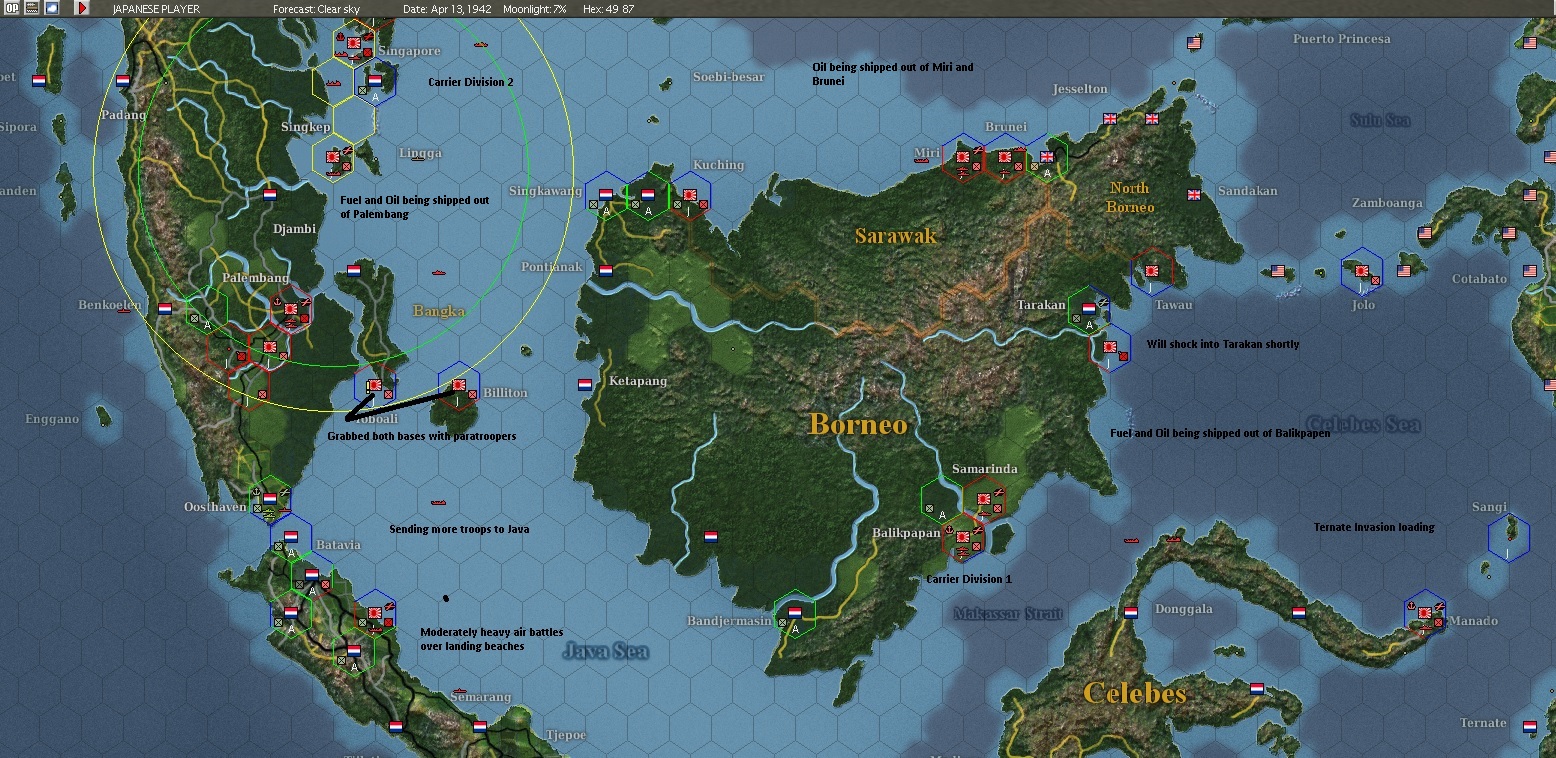
Task: Select the Dutch flag at Pontianak
Action: pyautogui.click(x=606, y=270)
